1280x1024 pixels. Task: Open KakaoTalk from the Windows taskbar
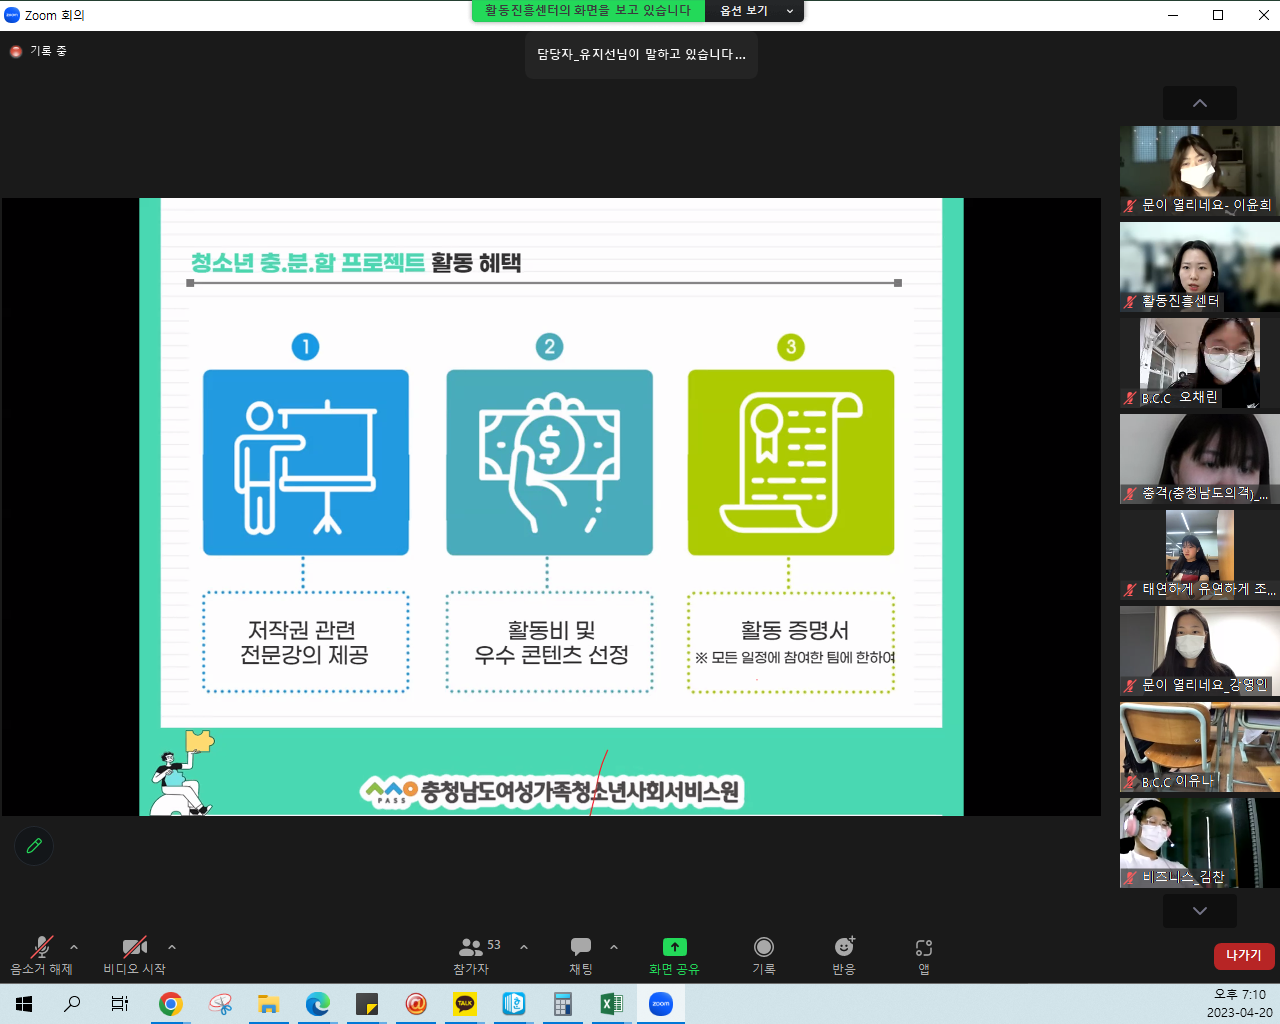pos(465,1004)
